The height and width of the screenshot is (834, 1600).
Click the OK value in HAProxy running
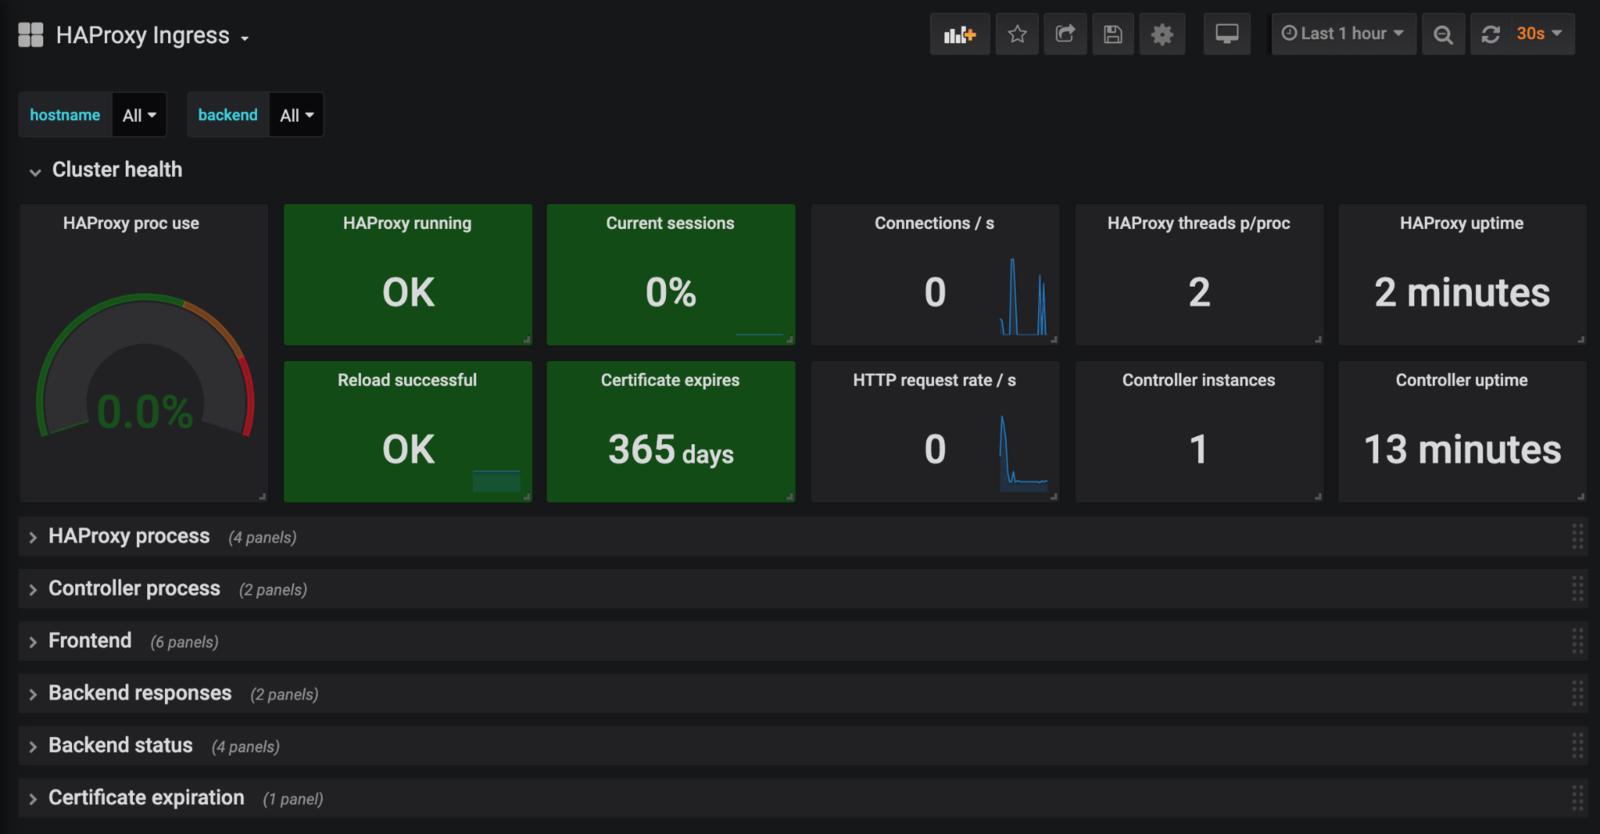pos(408,293)
